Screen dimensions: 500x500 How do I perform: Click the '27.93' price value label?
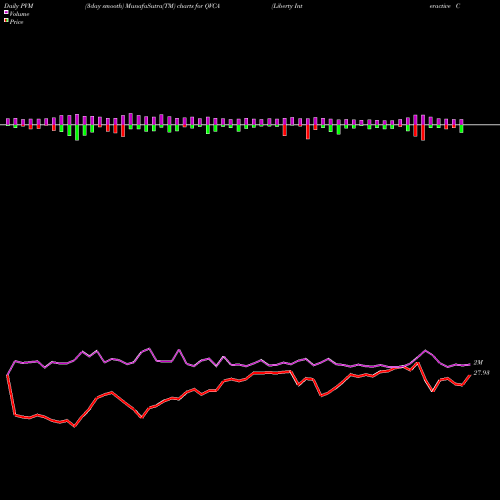[x=481, y=373]
